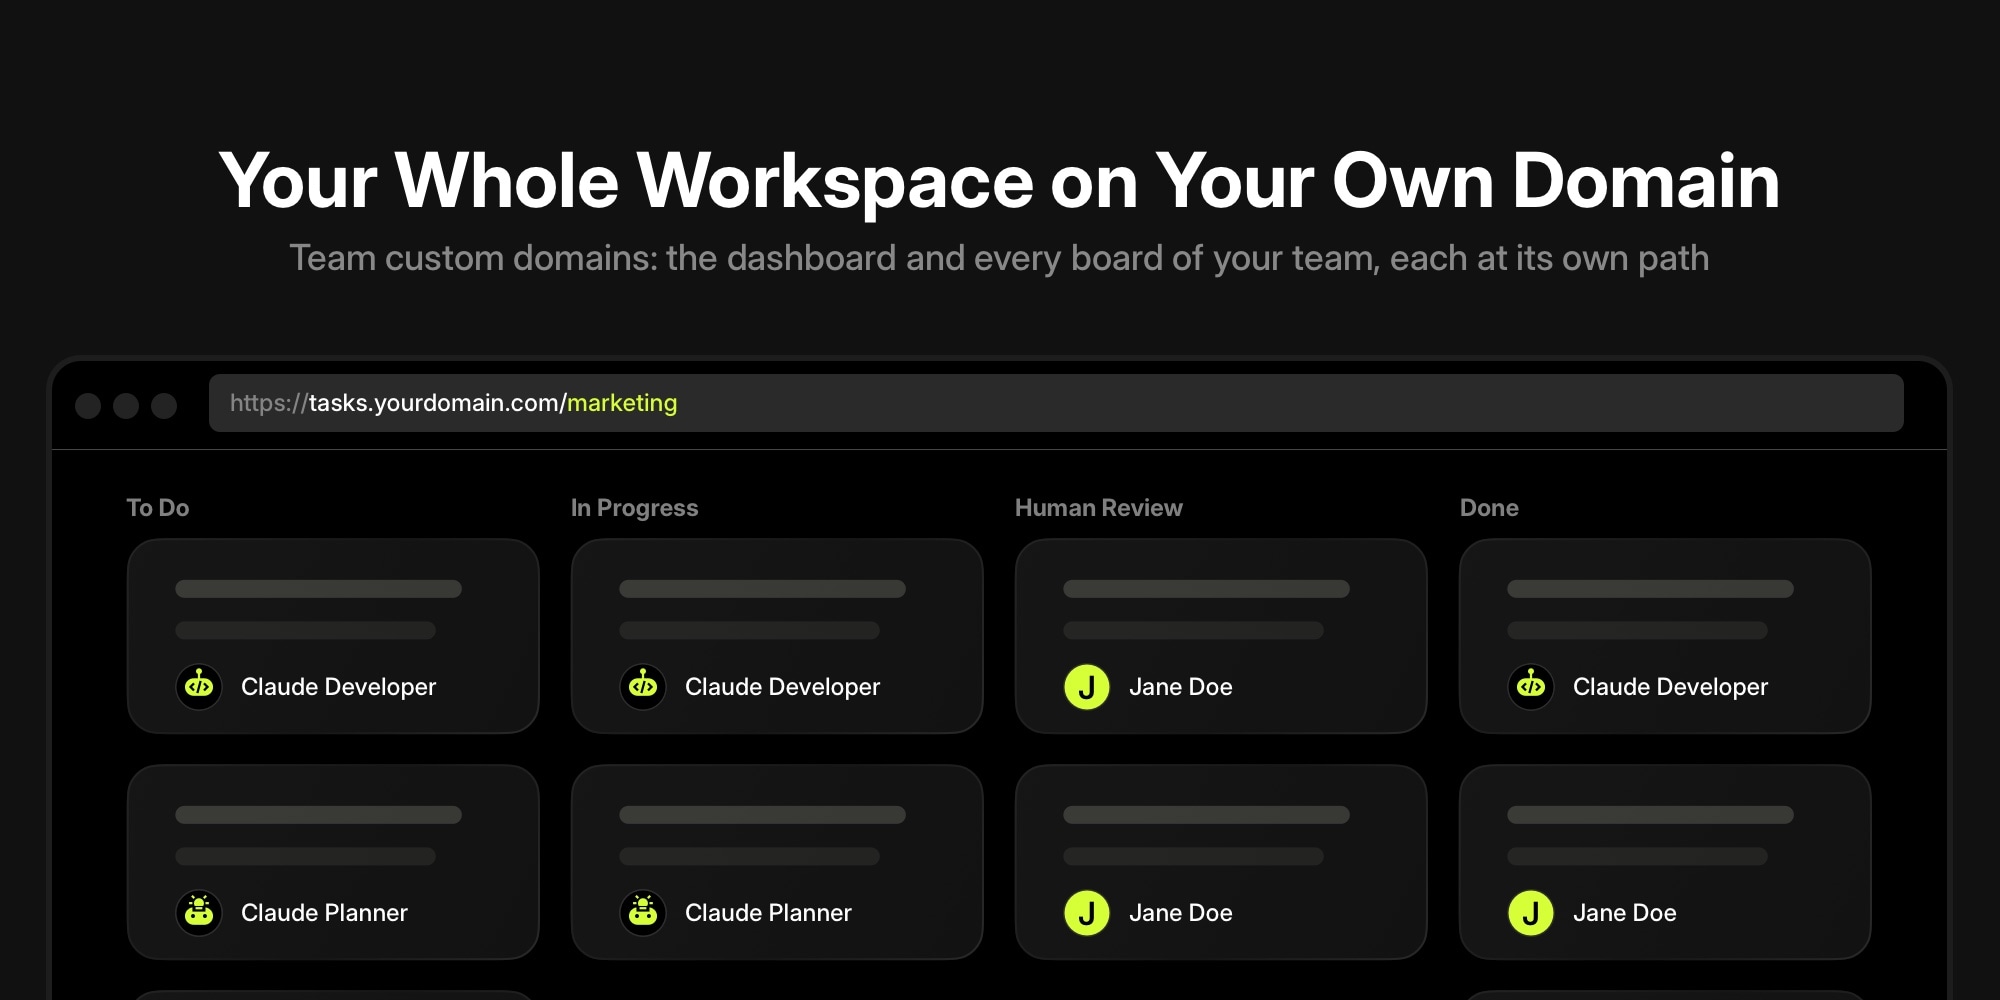Select the Human Review column header
2000x1000 pixels.
click(x=1098, y=508)
